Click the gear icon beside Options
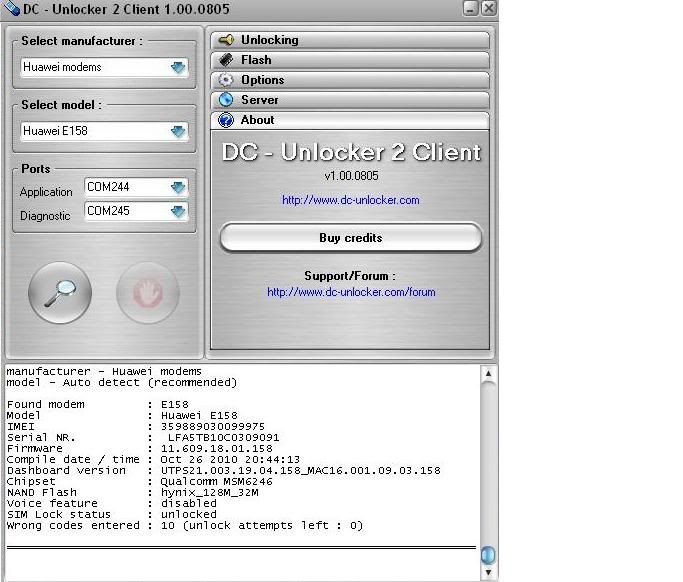The height and width of the screenshot is (582, 683). (226, 80)
